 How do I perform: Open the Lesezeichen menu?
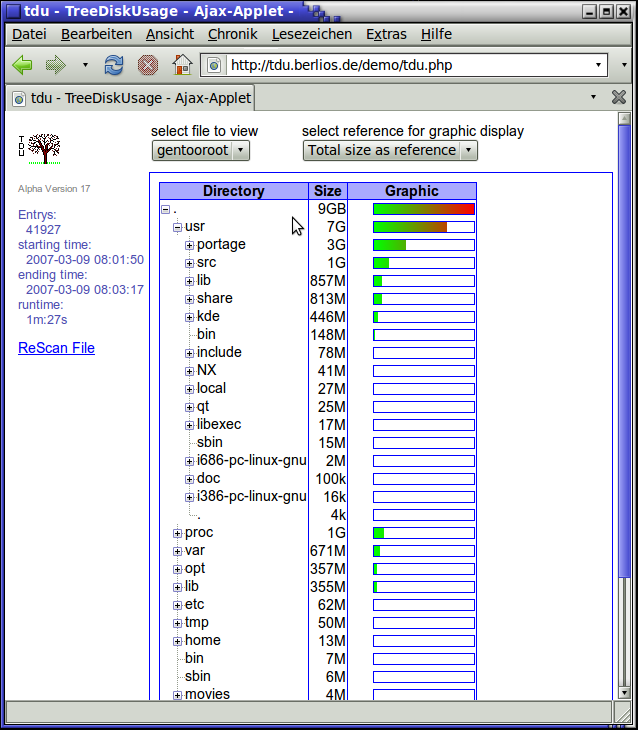(x=311, y=34)
